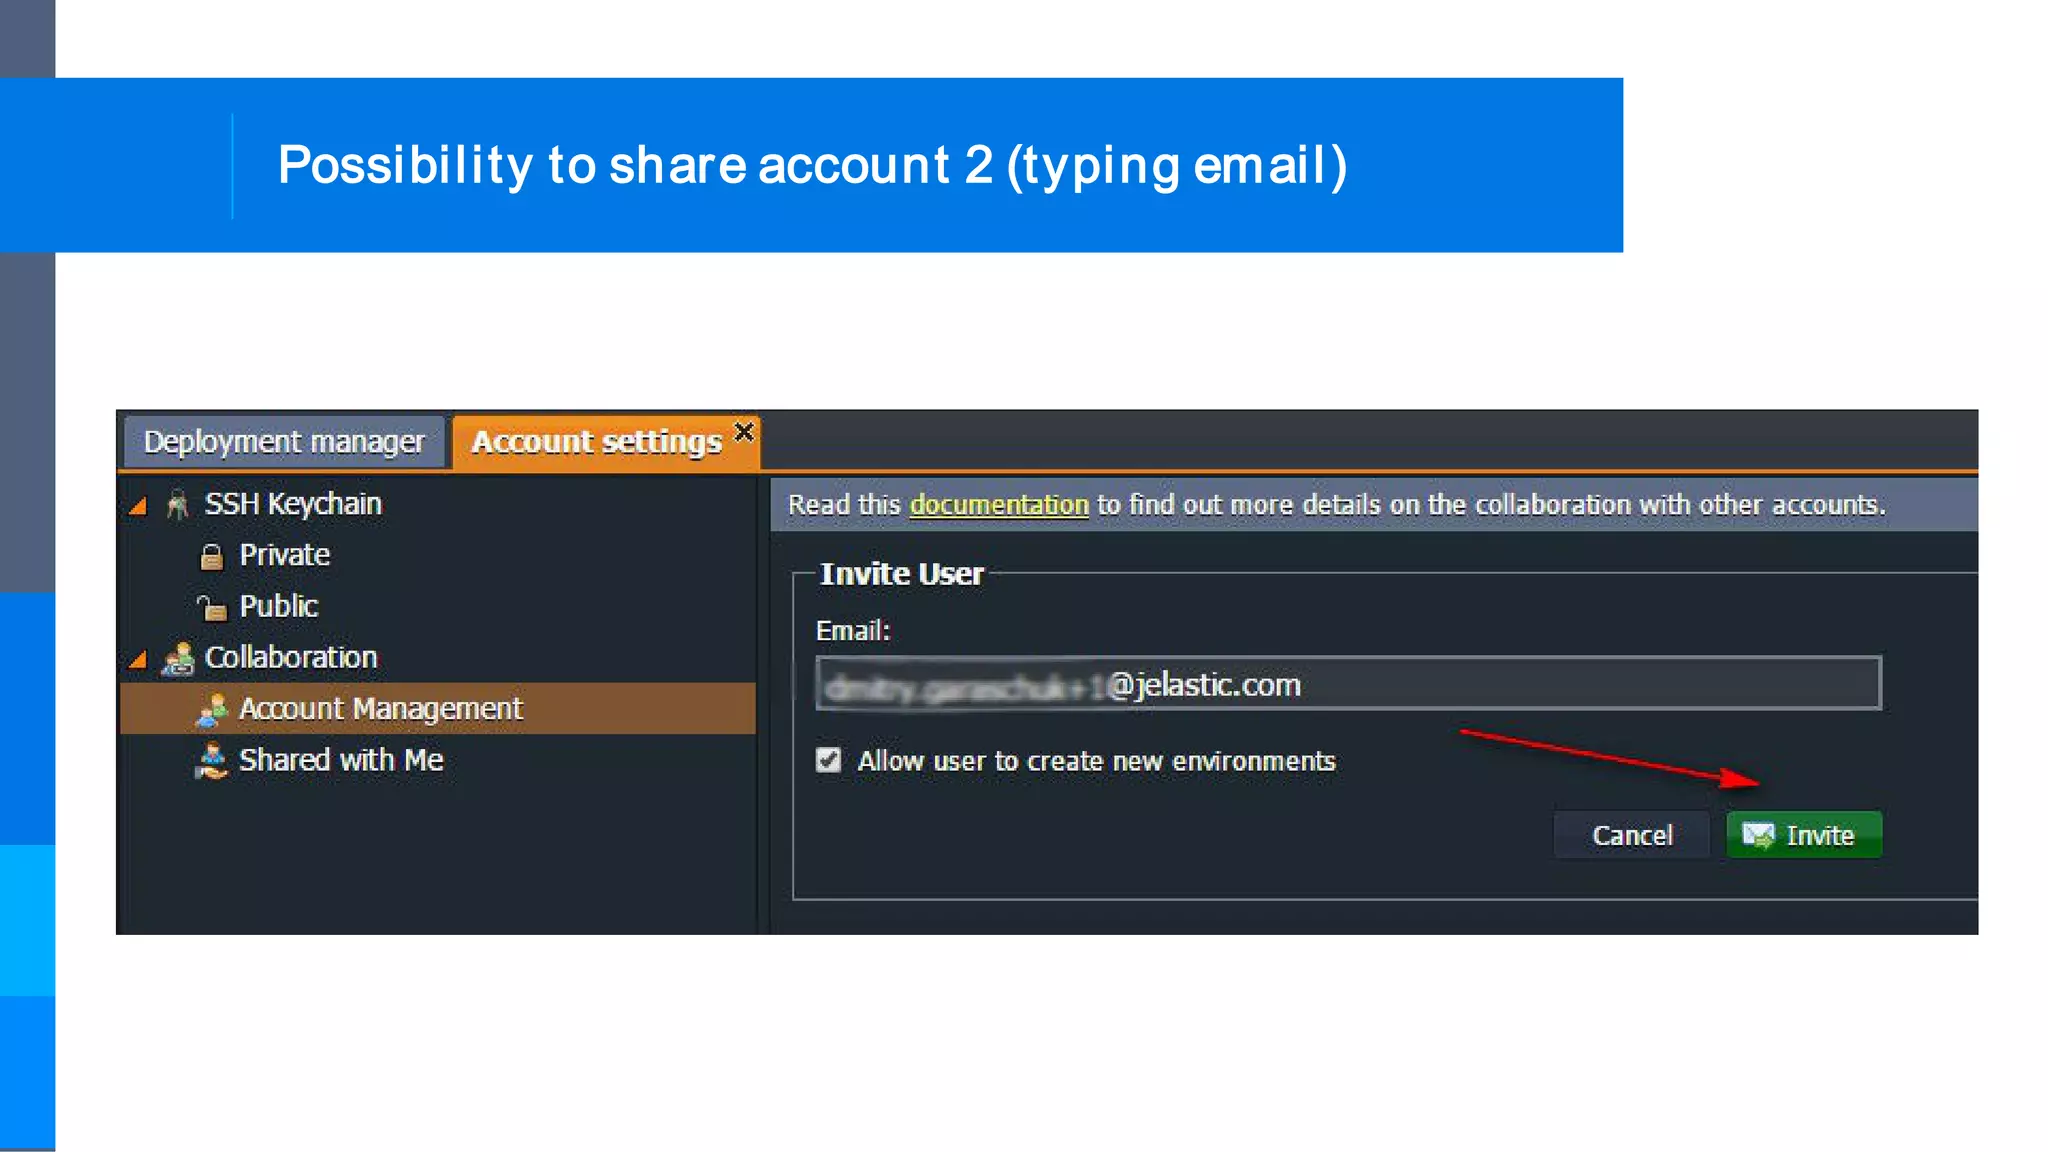Open Shared with Me section
Image resolution: width=2048 pixels, height=1152 pixels.
pyautogui.click(x=341, y=760)
